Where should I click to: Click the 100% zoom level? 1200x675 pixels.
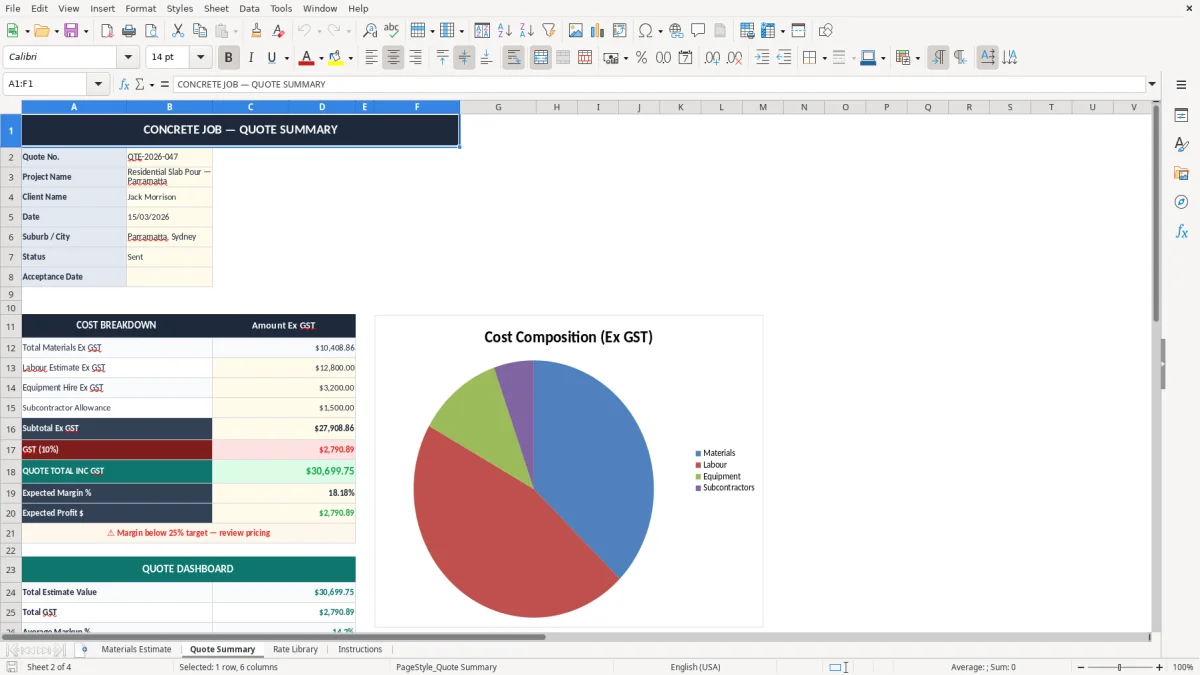[1183, 667]
